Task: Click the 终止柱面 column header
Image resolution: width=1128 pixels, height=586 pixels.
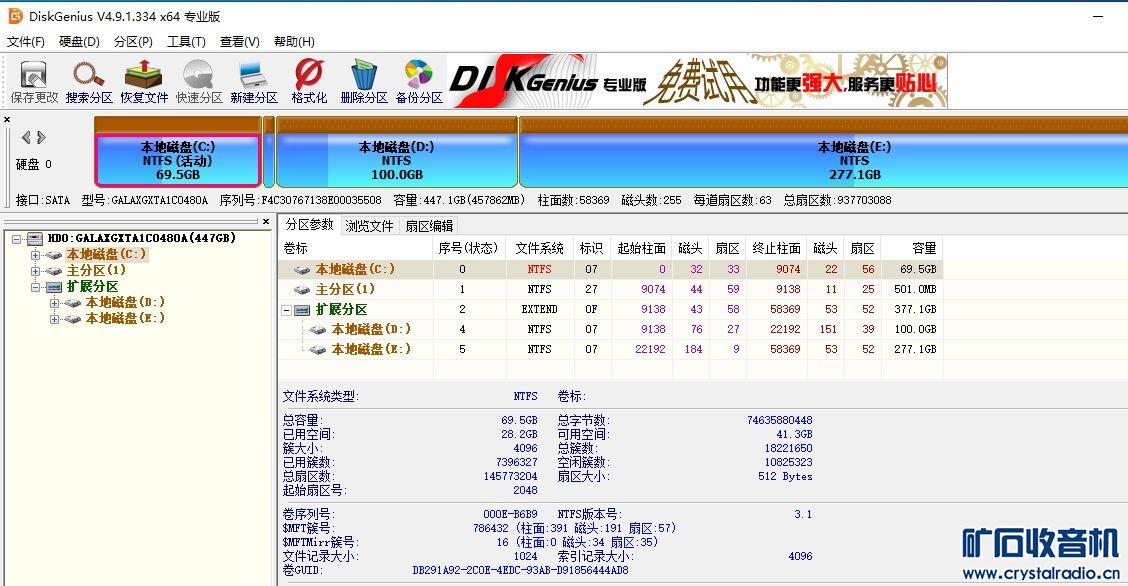Action: pyautogui.click(x=776, y=248)
